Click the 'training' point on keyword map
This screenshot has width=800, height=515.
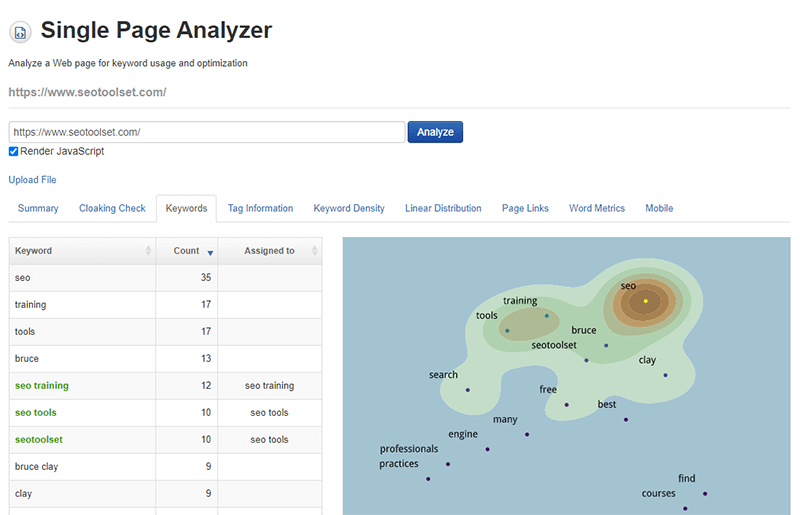pos(546,316)
